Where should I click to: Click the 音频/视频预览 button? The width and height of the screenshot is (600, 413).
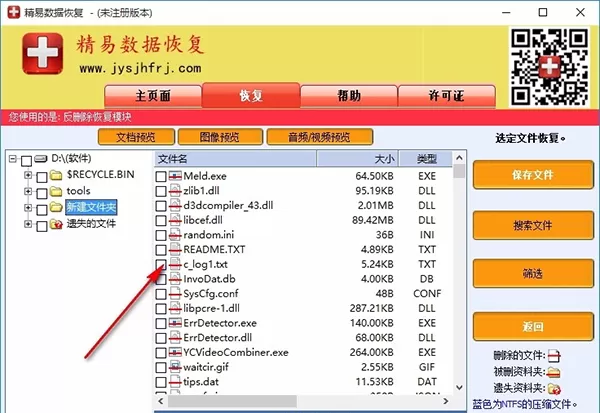[320, 137]
